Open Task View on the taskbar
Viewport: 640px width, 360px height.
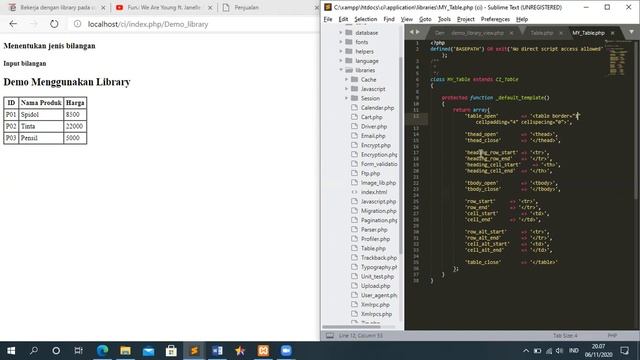click(x=78, y=351)
